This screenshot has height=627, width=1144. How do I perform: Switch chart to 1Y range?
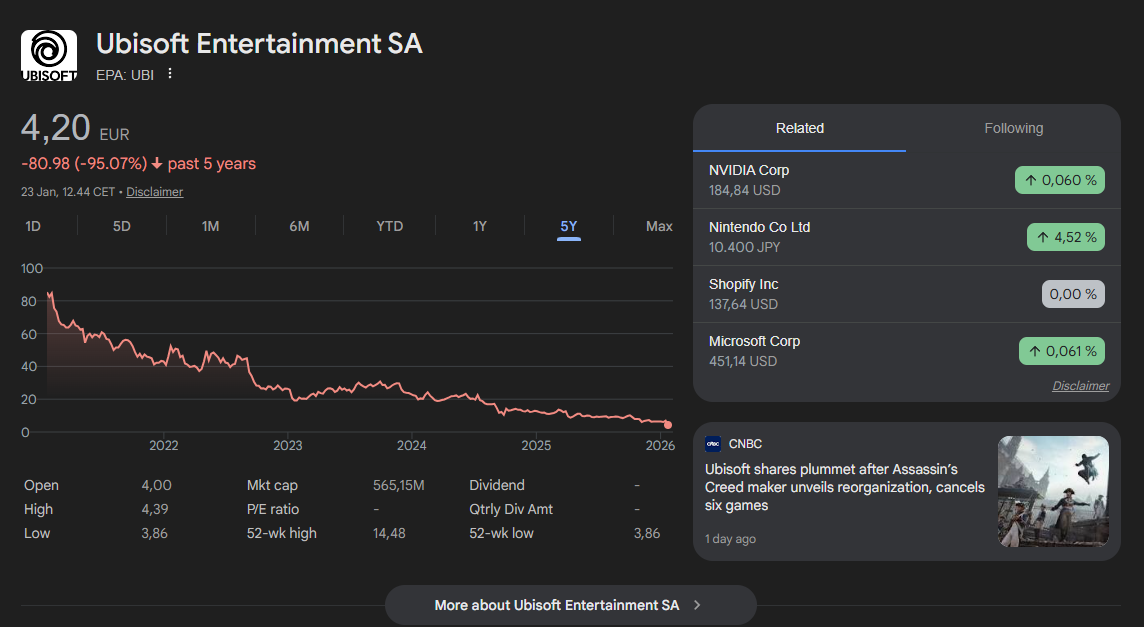click(x=480, y=226)
